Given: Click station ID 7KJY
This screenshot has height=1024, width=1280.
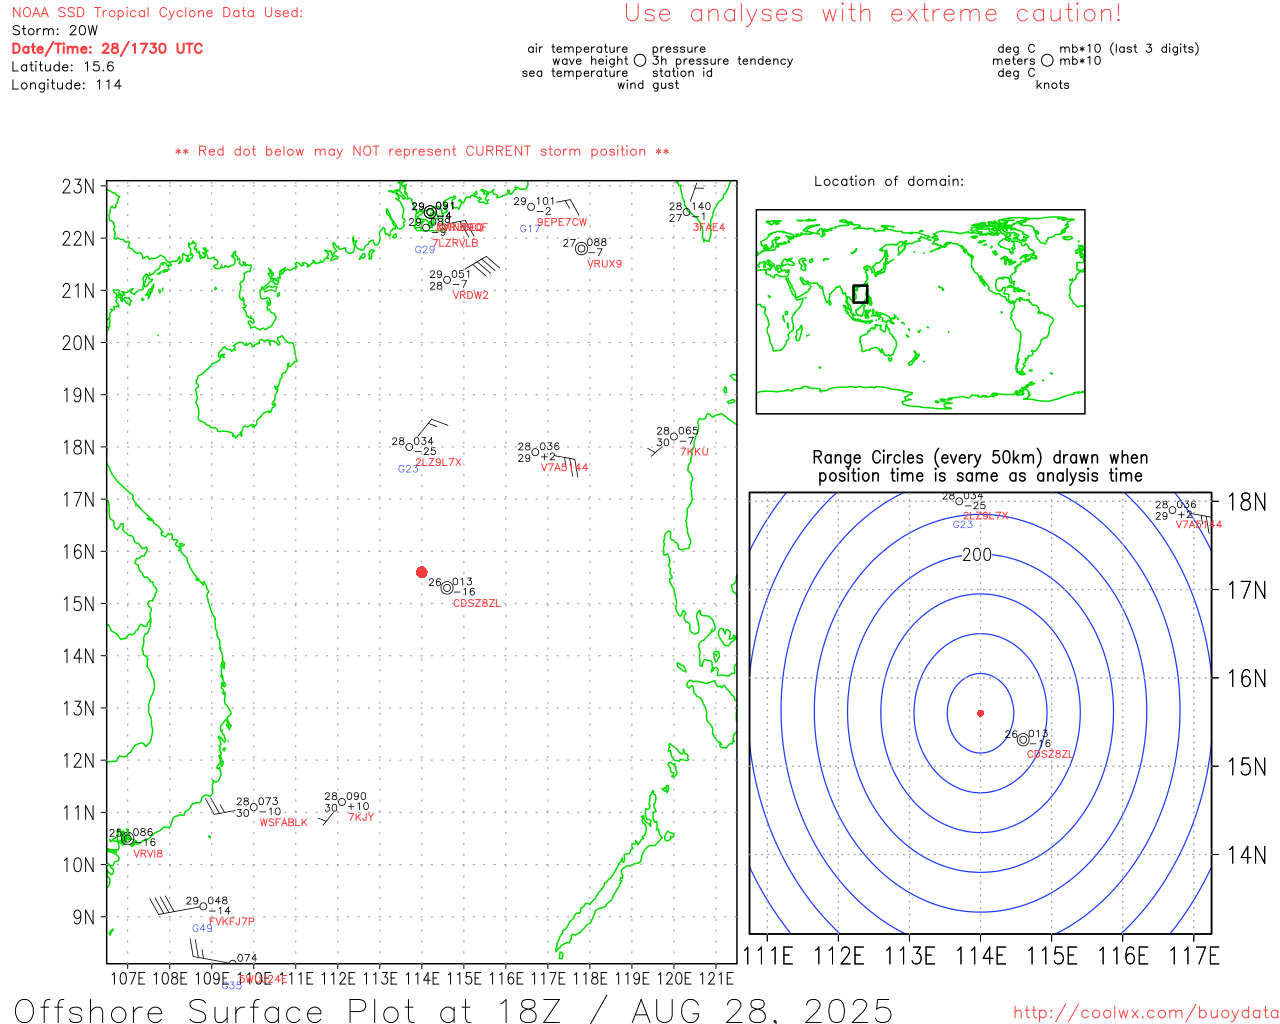Looking at the screenshot, I should click(361, 817).
